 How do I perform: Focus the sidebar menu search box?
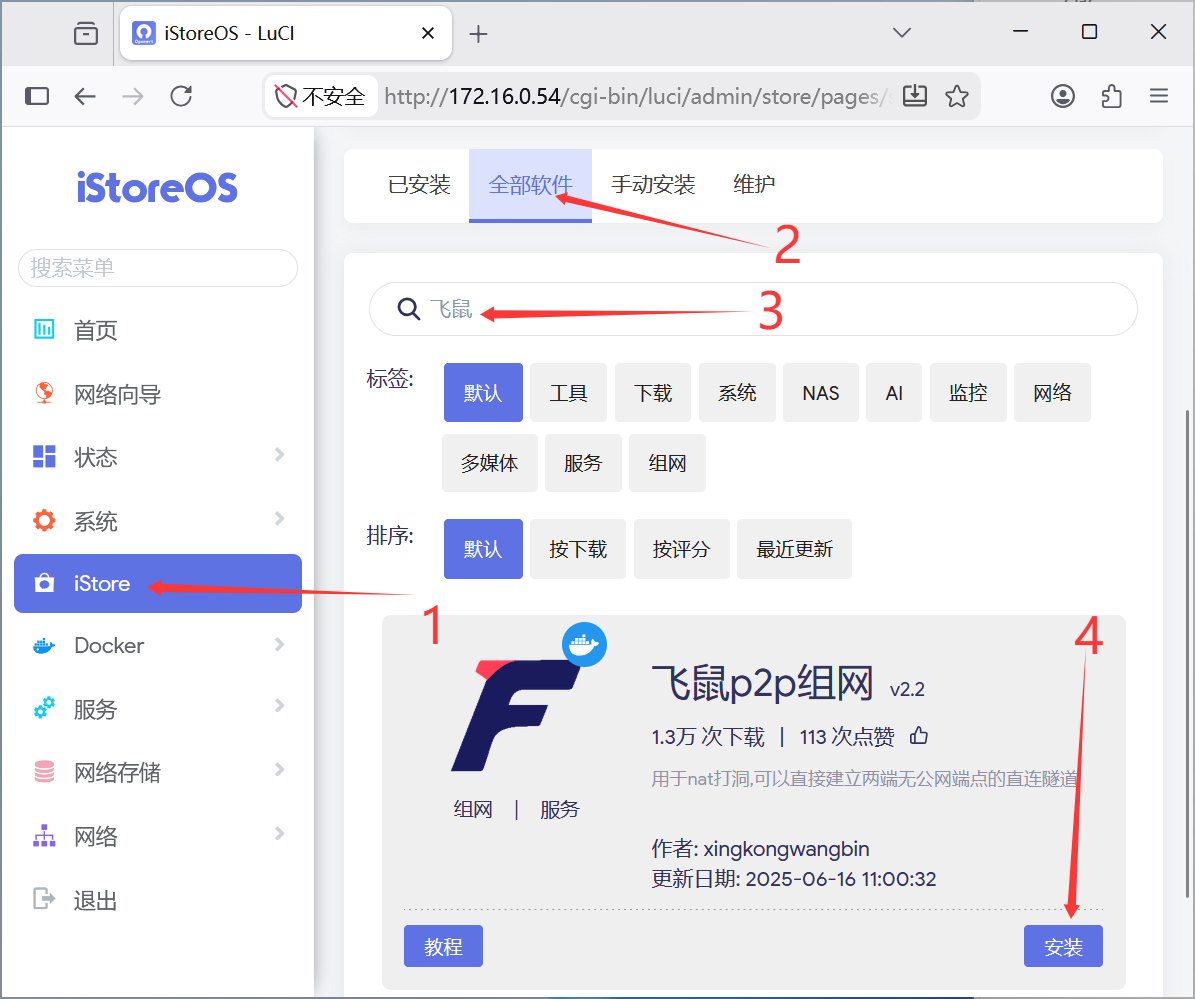click(x=158, y=267)
